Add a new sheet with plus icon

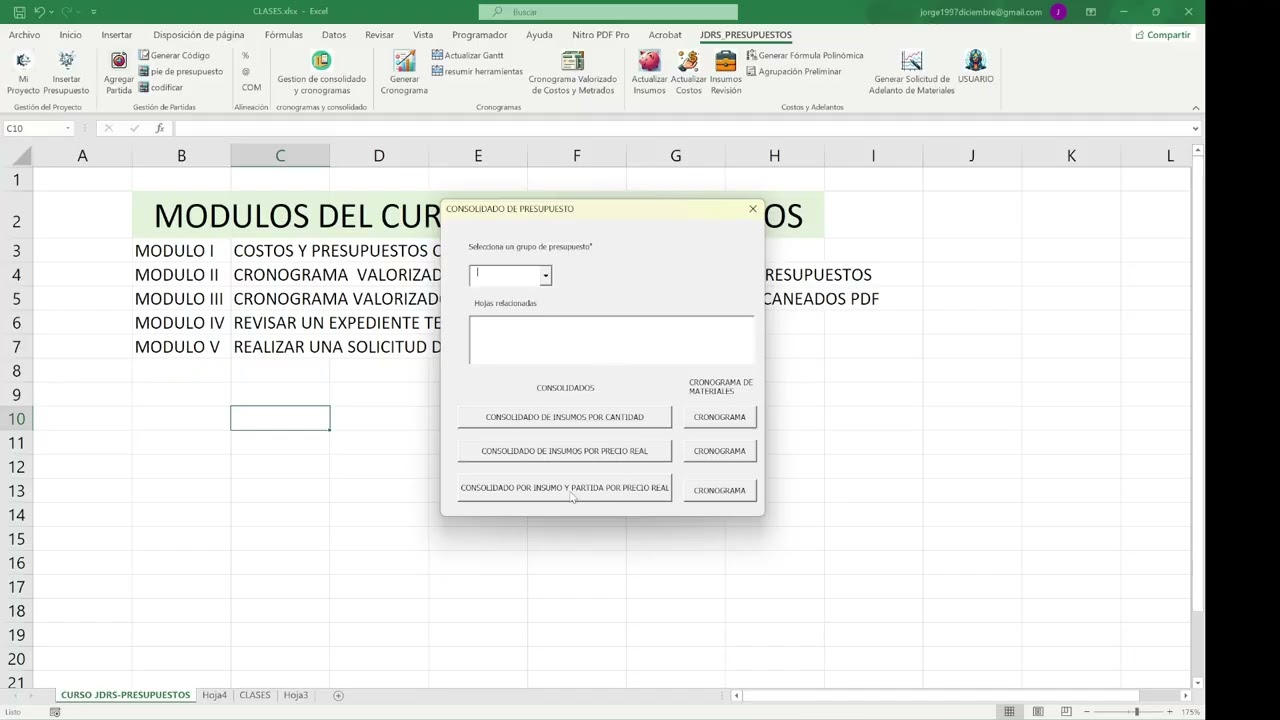[338, 695]
